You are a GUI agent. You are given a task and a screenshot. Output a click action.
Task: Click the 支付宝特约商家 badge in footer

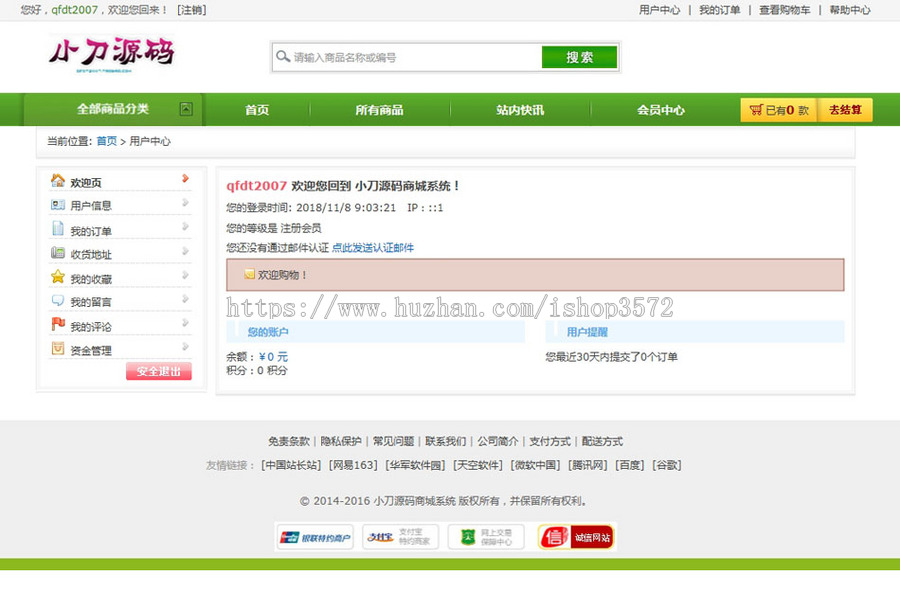click(400, 536)
